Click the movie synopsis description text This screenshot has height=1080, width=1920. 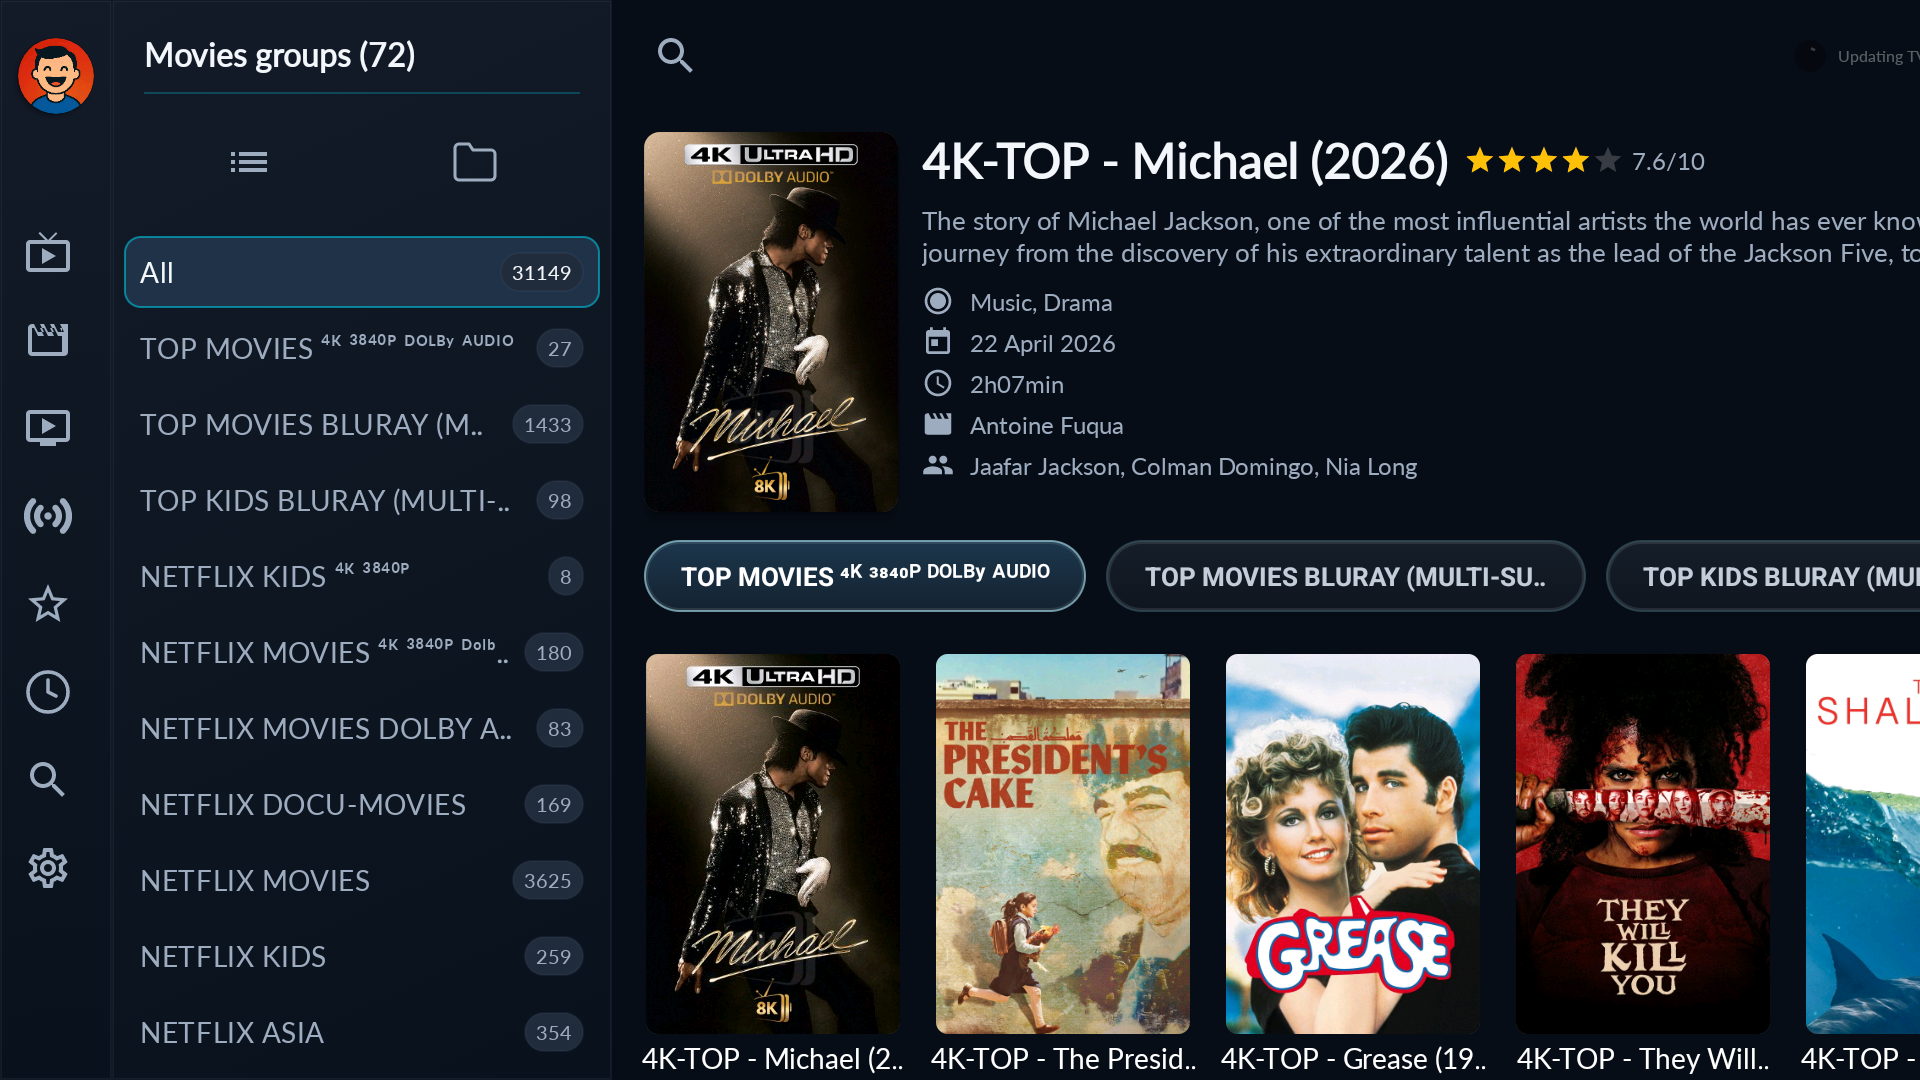click(x=1420, y=237)
